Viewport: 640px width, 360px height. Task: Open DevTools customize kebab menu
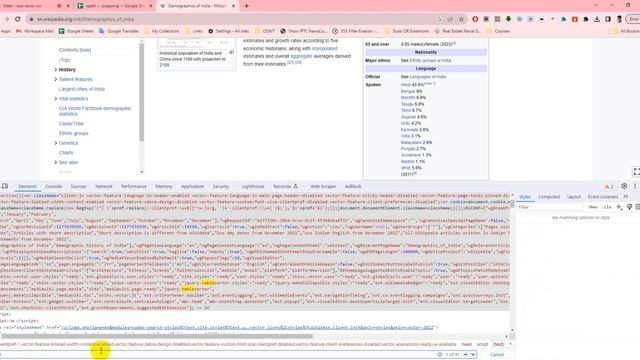635,186
